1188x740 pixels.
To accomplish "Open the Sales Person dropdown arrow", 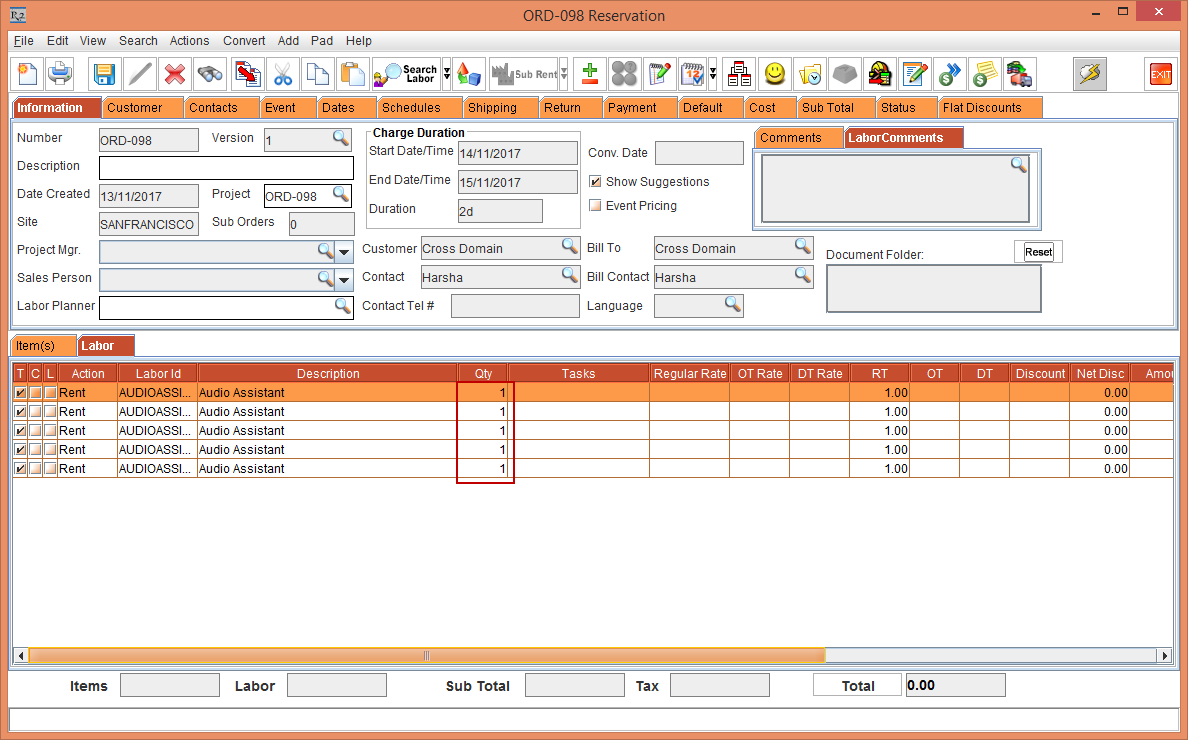I will tap(344, 280).
